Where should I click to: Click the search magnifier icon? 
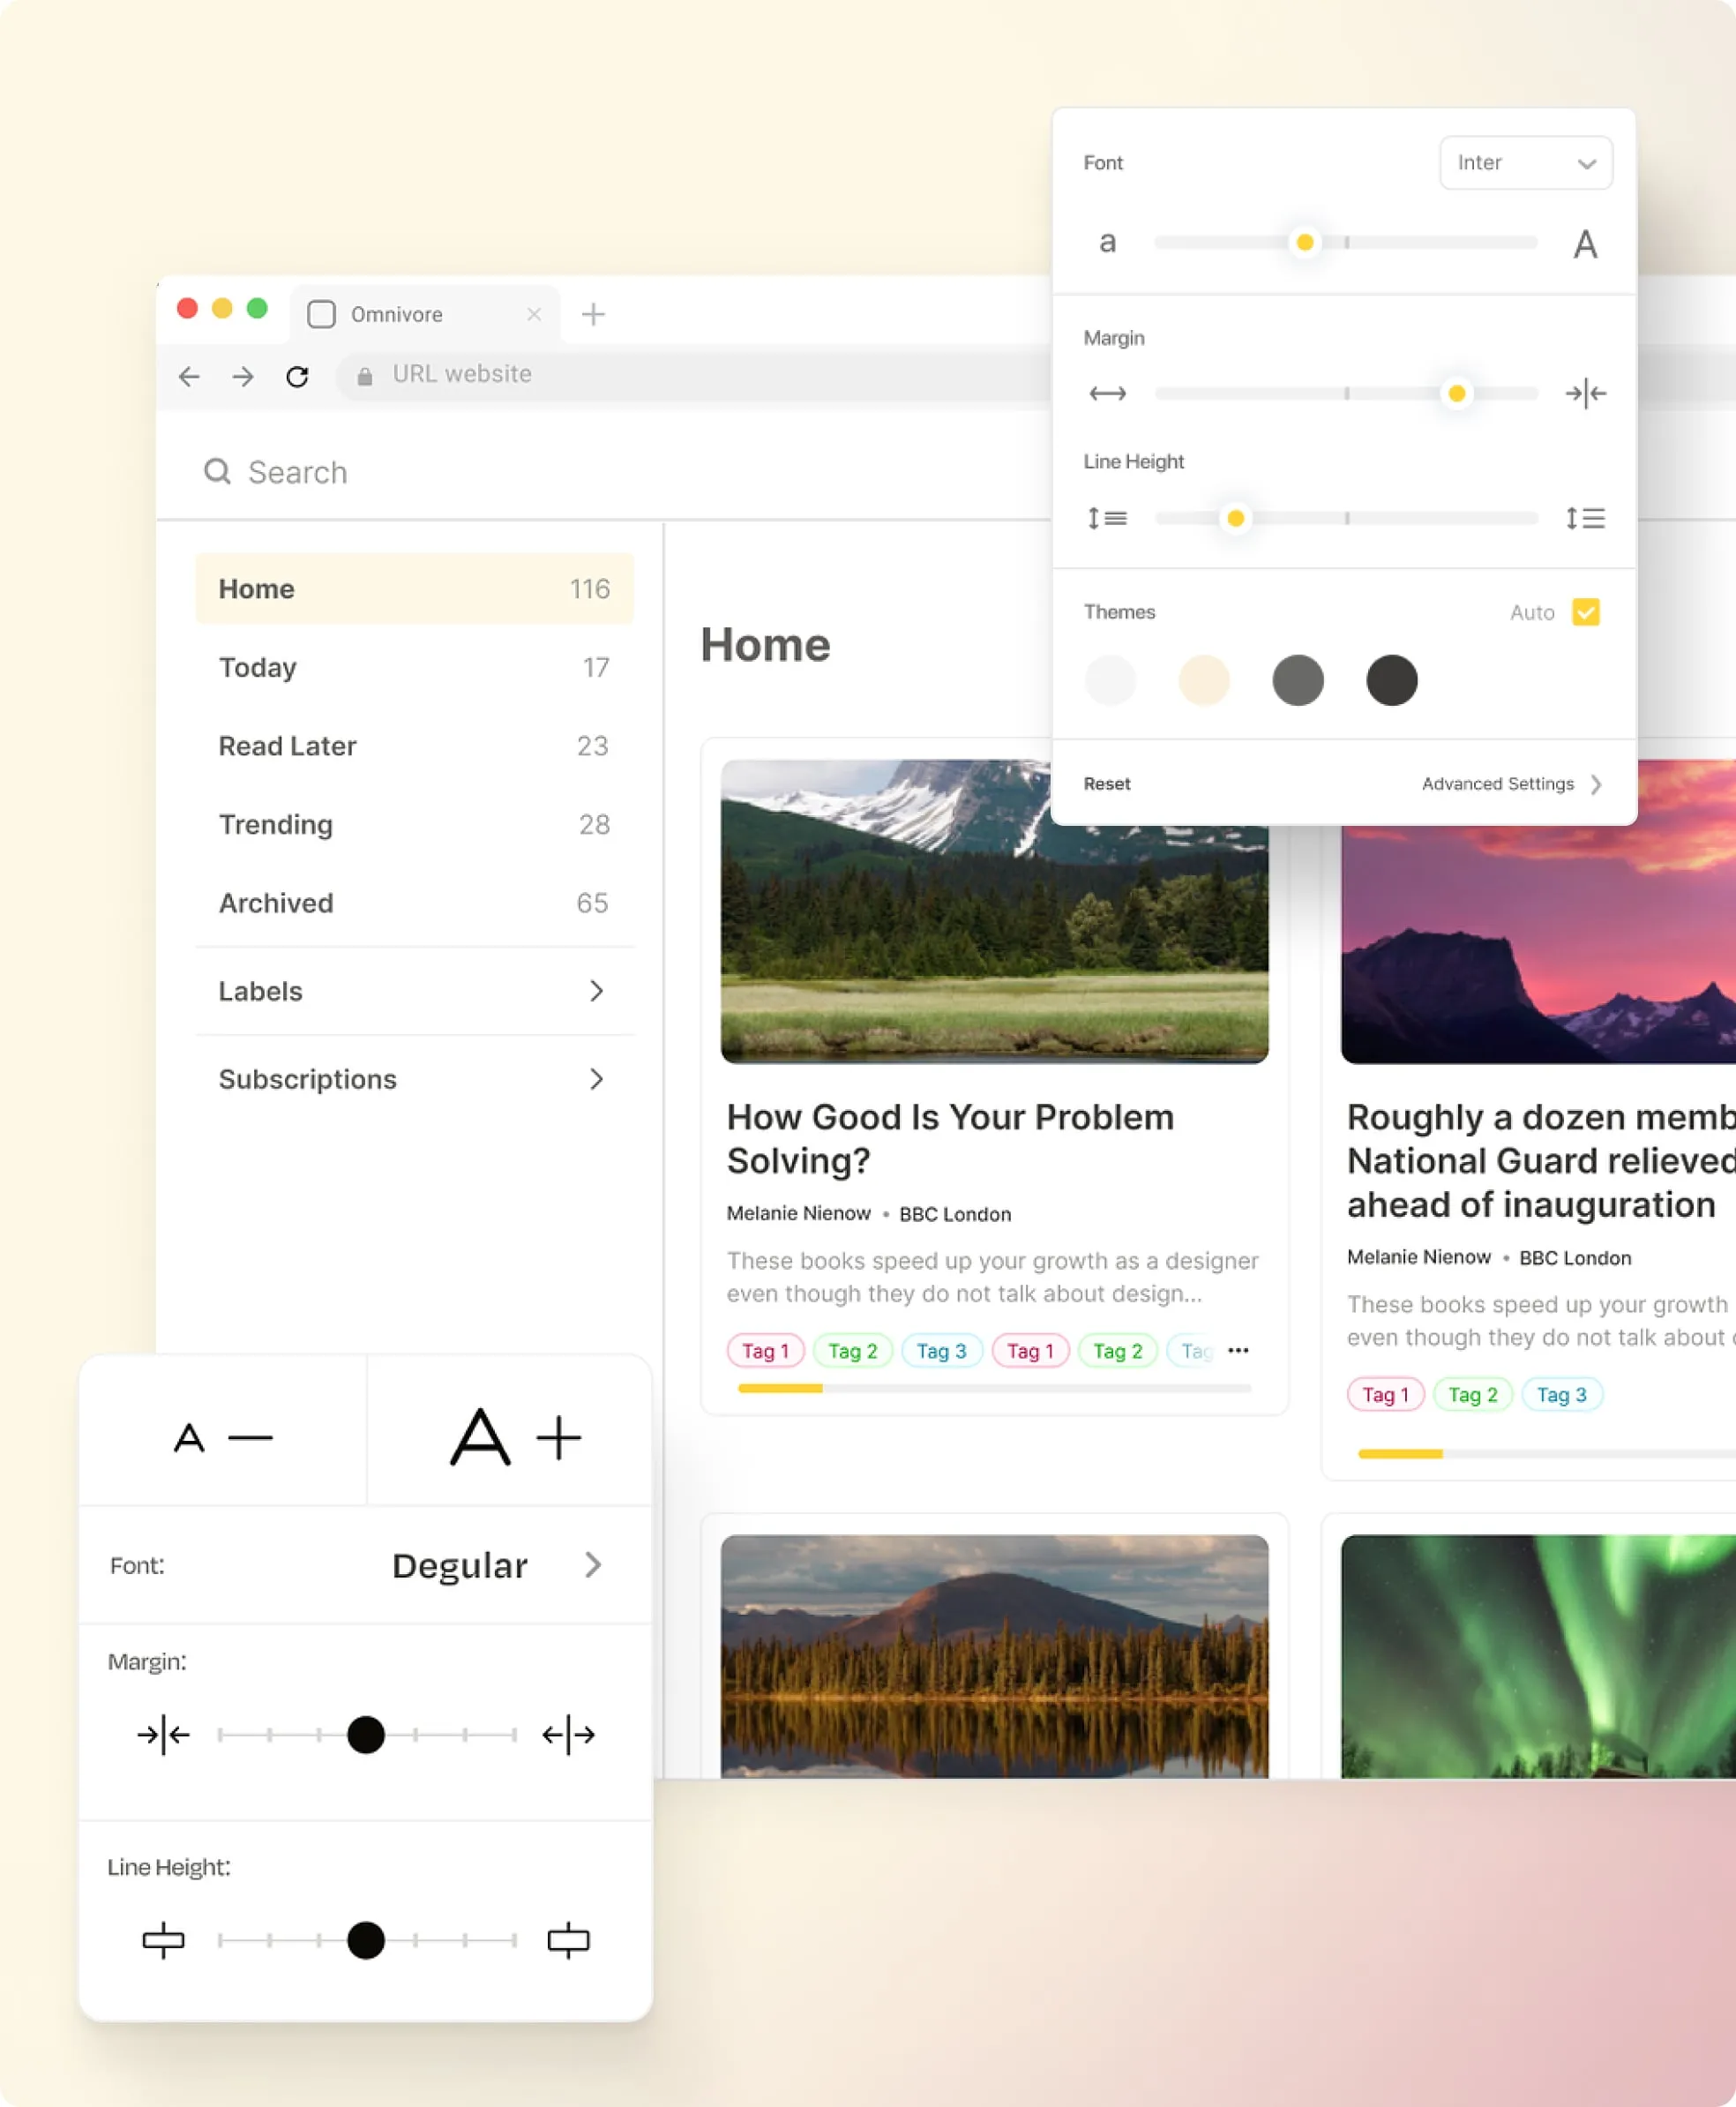217,471
